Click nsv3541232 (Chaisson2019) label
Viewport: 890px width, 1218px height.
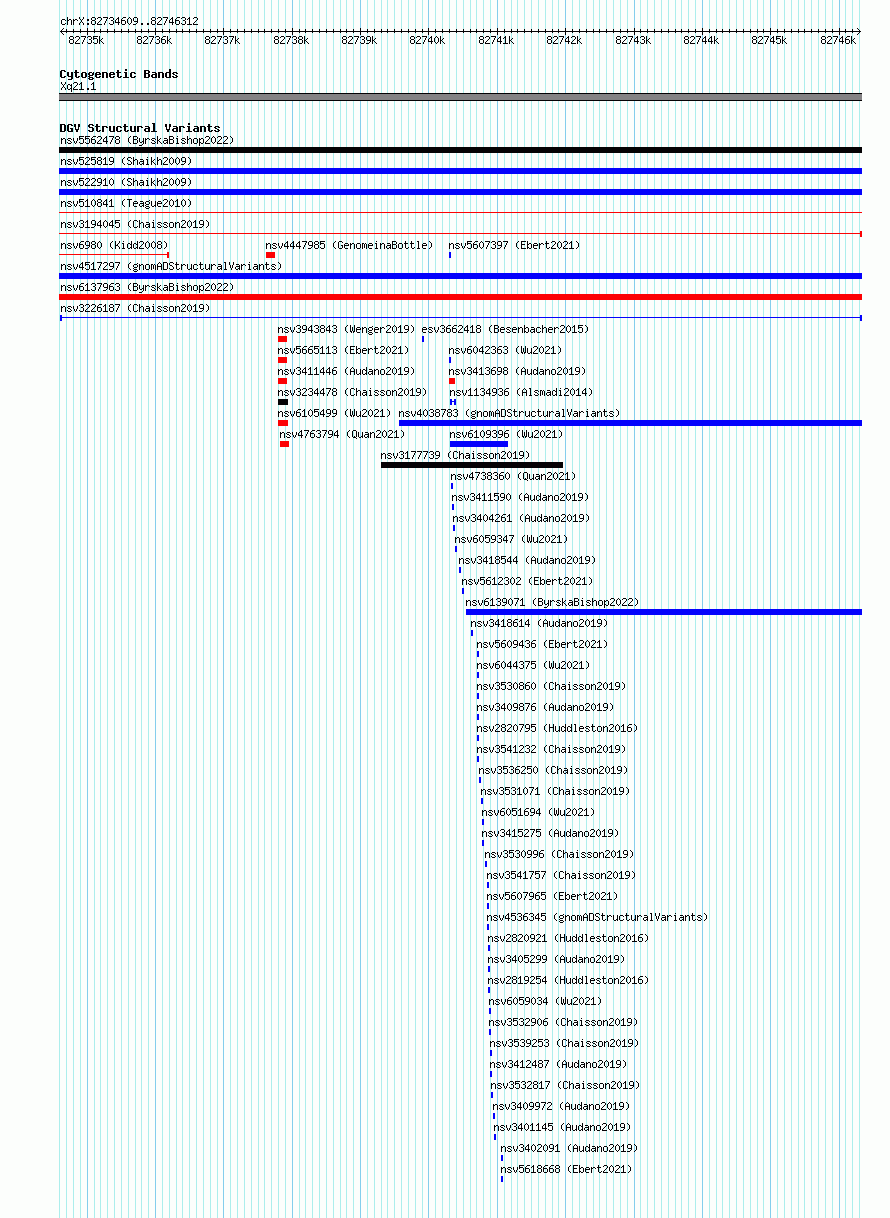[x=552, y=749]
